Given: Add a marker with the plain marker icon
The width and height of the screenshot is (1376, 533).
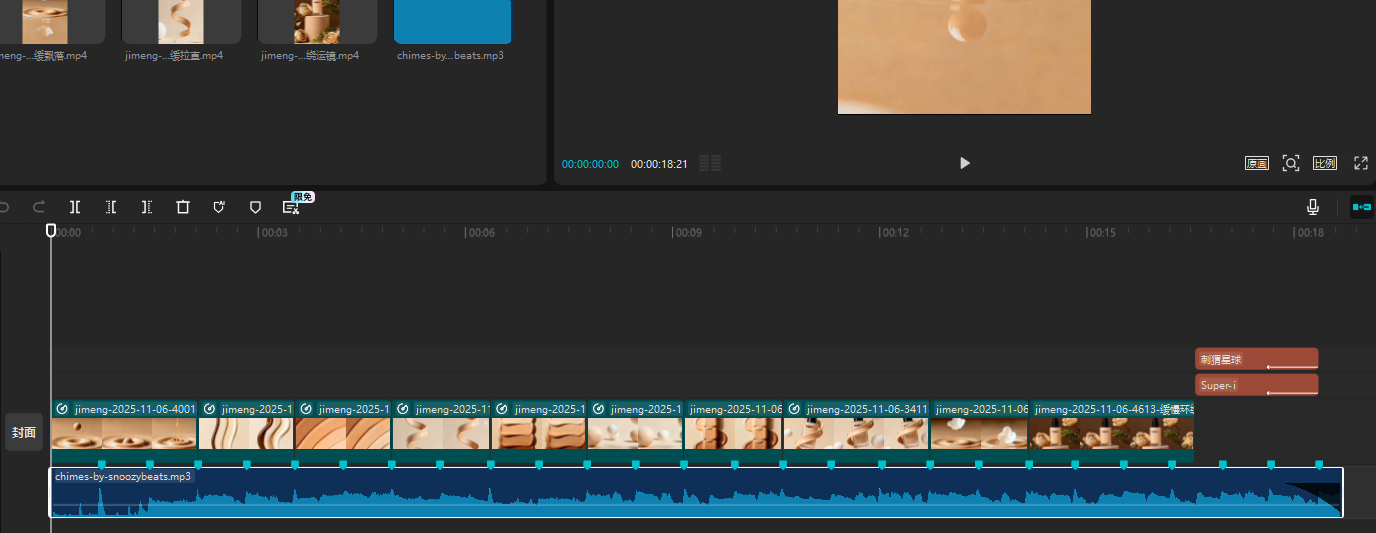Looking at the screenshot, I should pyautogui.click(x=255, y=207).
